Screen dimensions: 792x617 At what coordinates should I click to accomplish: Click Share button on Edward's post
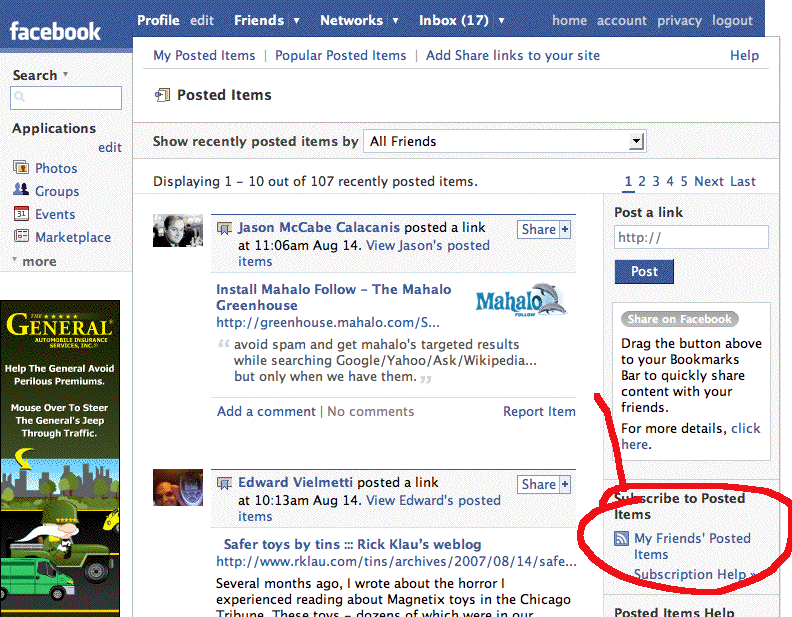(x=544, y=484)
